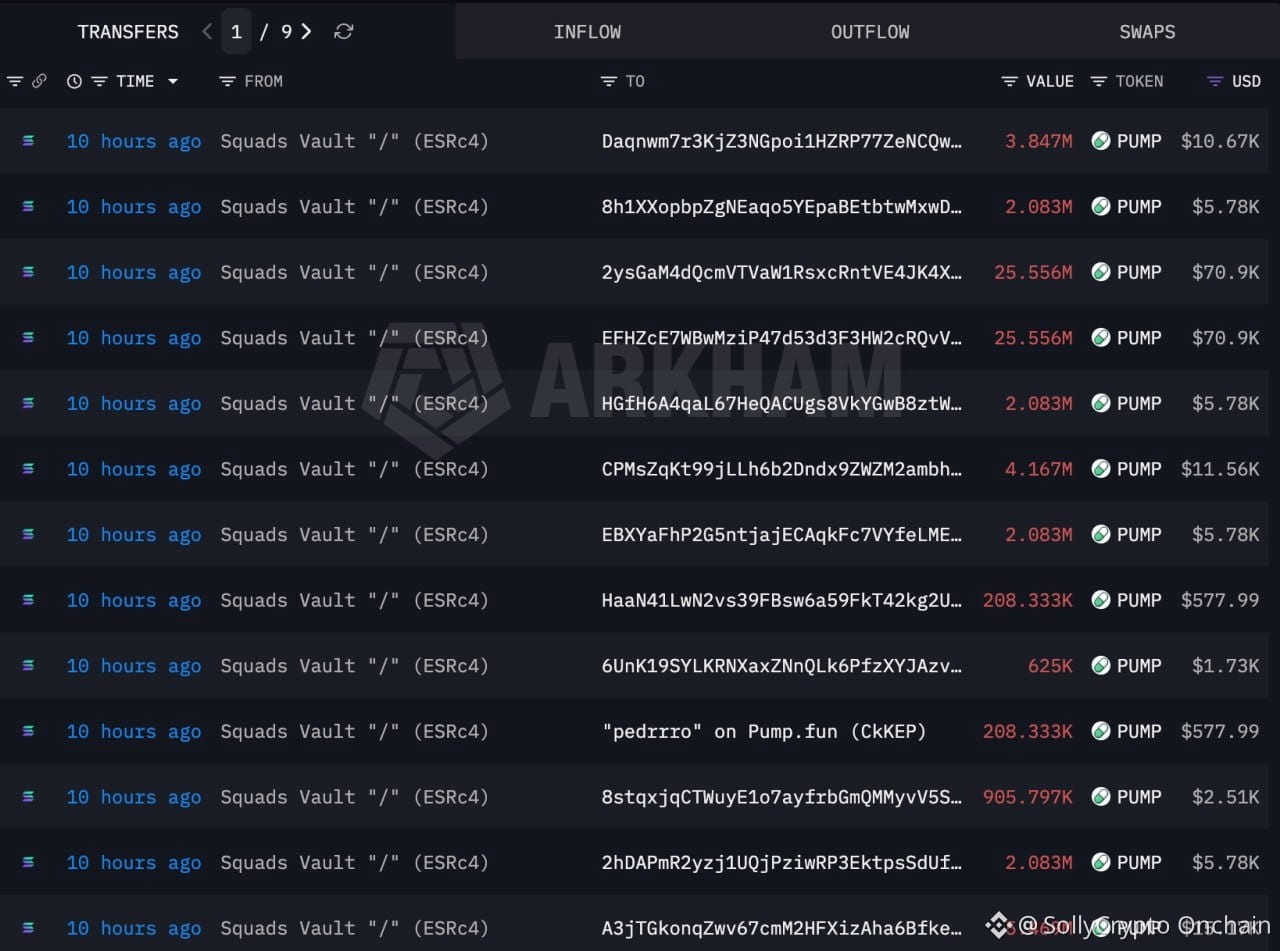
Task: Click the PUMP token icon in the EFHZcE7WB row
Action: coord(1101,338)
